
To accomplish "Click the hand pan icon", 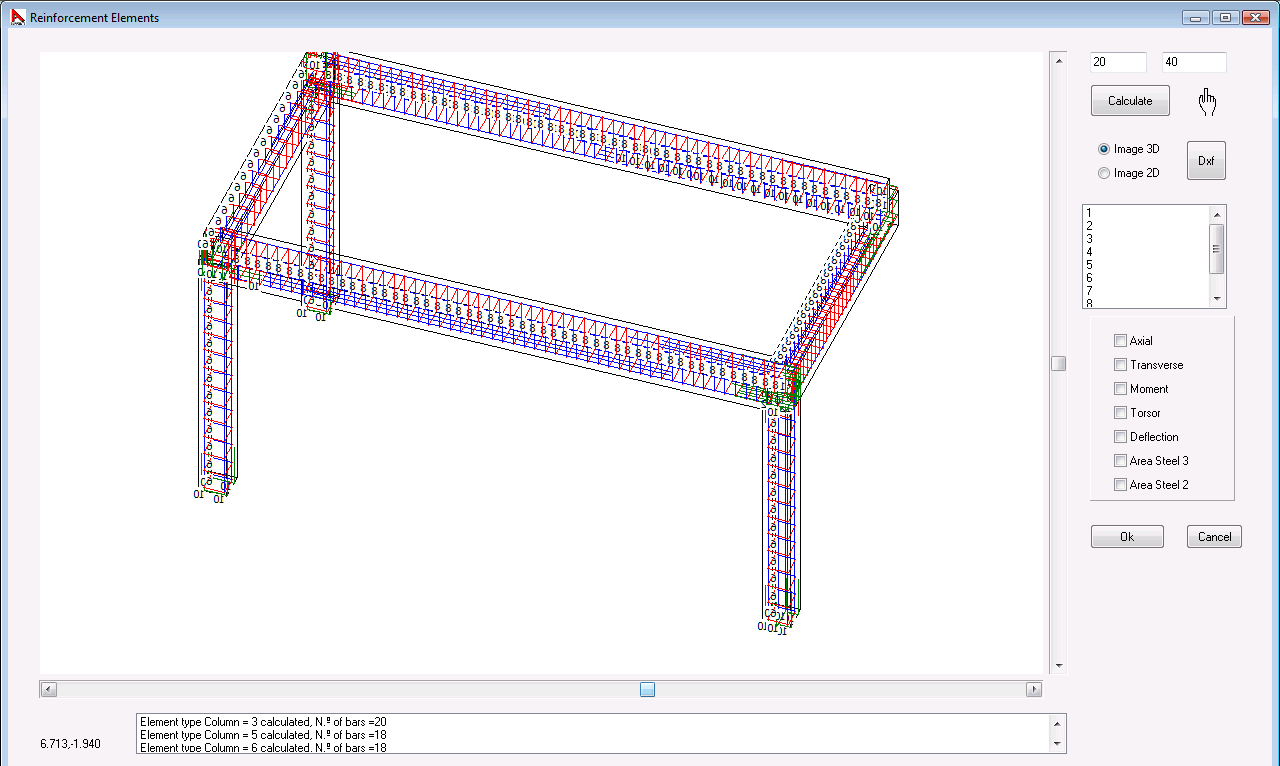I will [x=1208, y=102].
